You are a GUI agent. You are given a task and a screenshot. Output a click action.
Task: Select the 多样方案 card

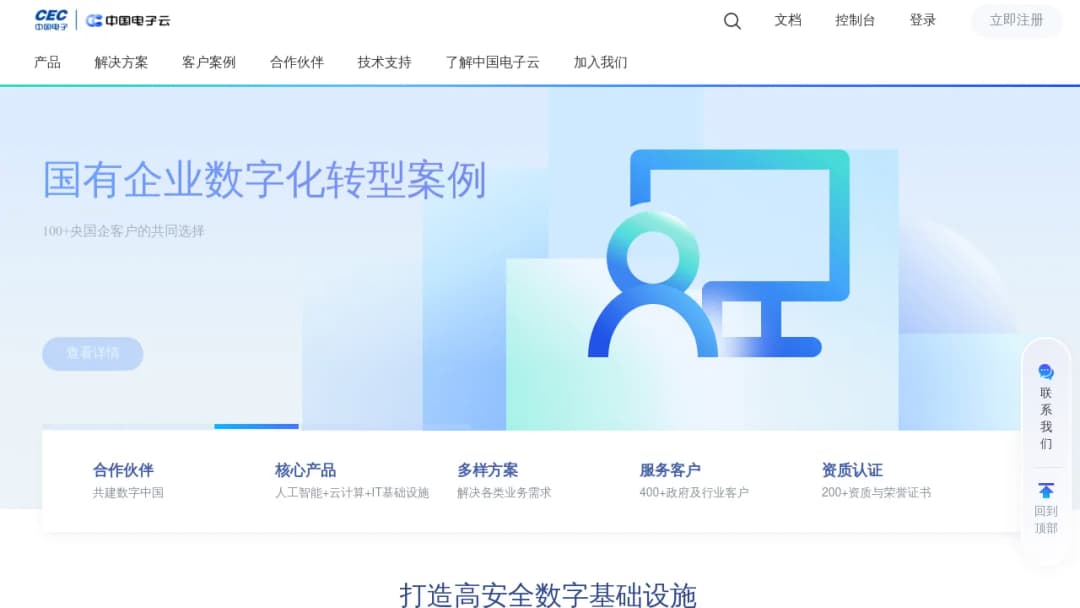504,480
